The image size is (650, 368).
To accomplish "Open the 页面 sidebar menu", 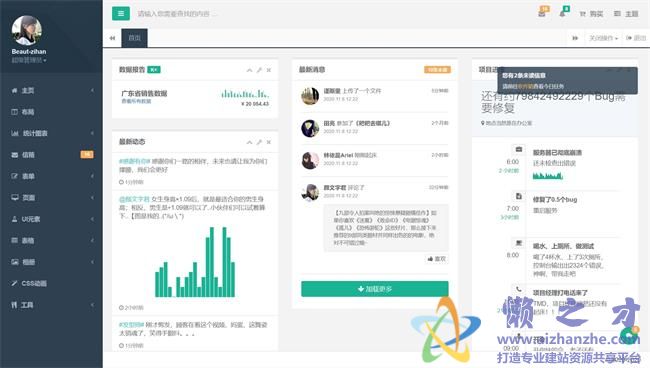I will (28, 198).
